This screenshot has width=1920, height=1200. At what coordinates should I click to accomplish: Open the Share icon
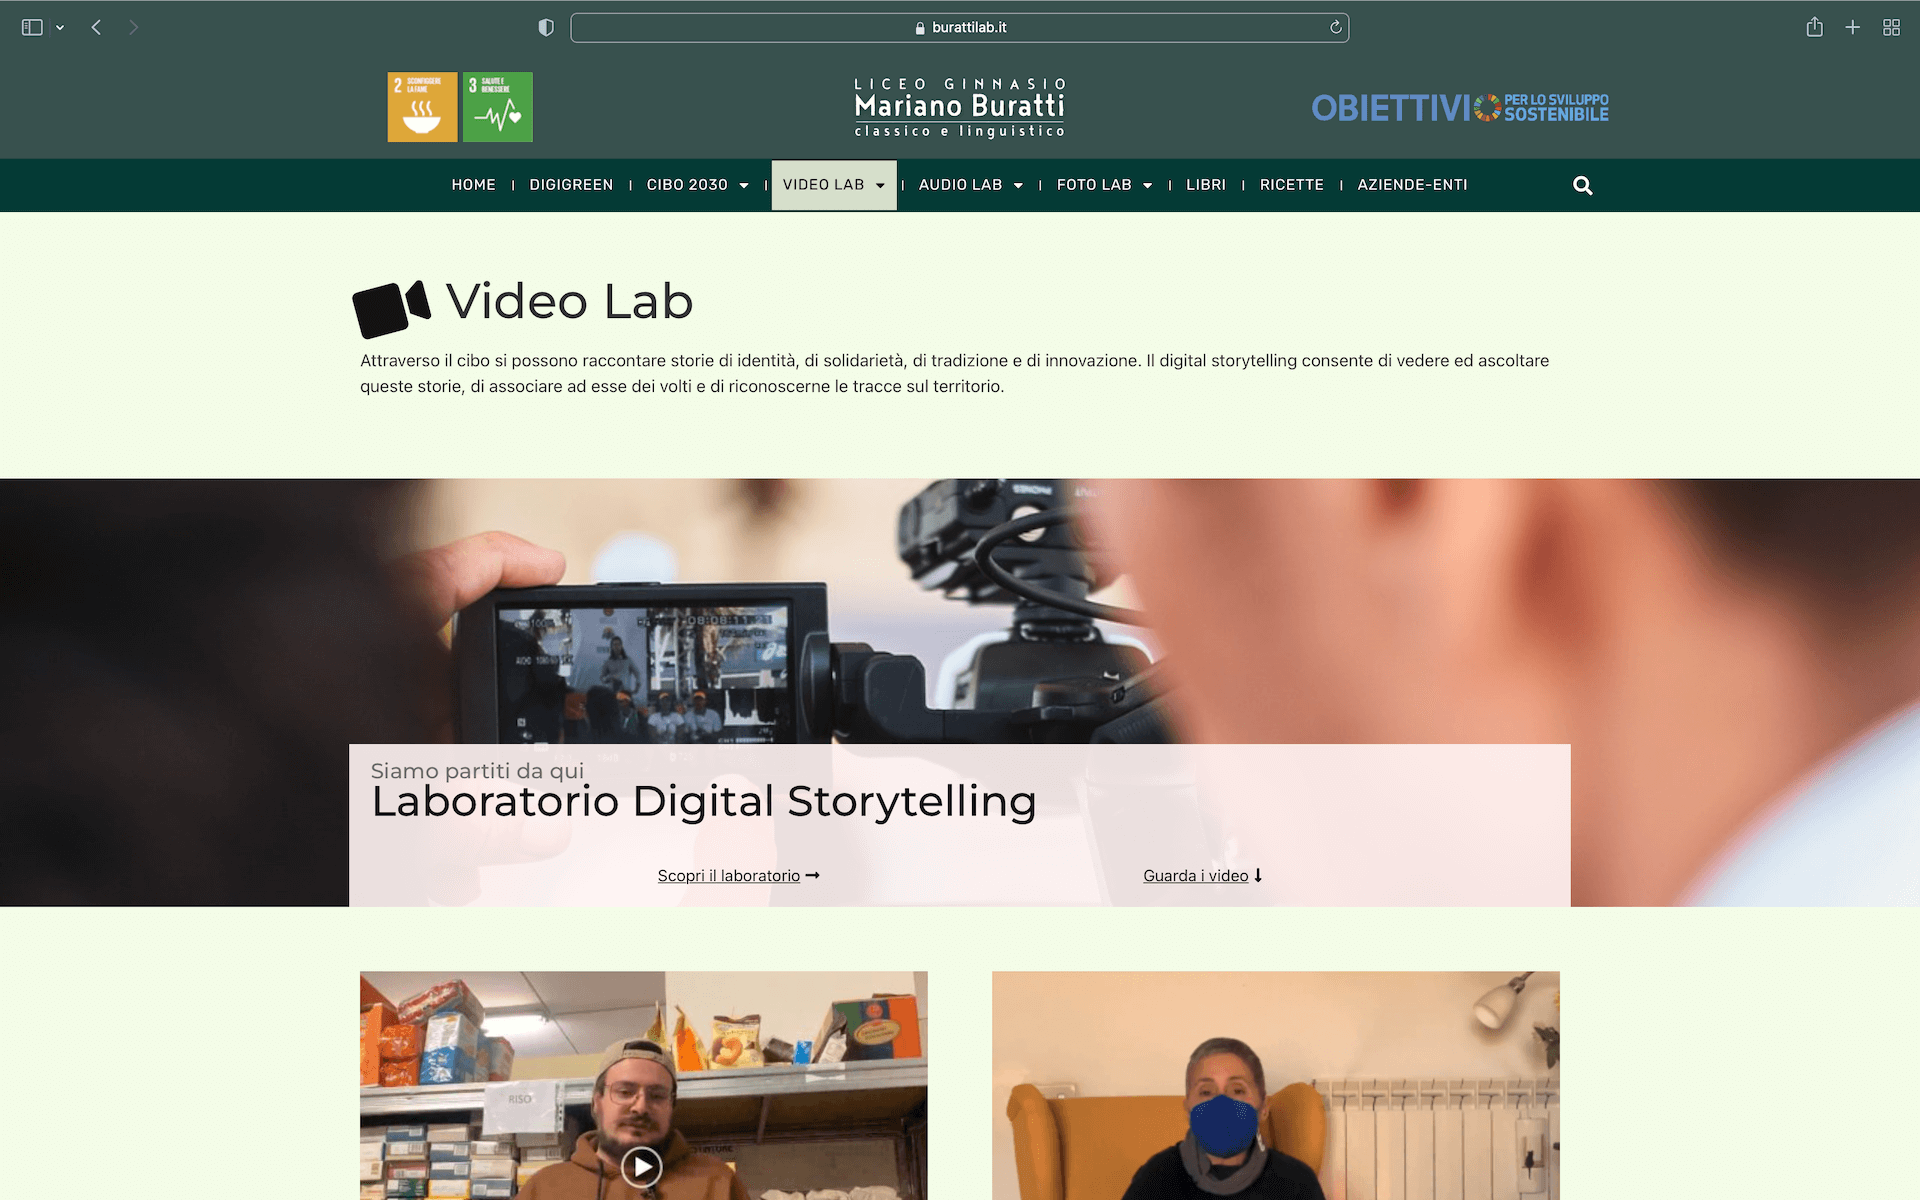coord(1814,27)
